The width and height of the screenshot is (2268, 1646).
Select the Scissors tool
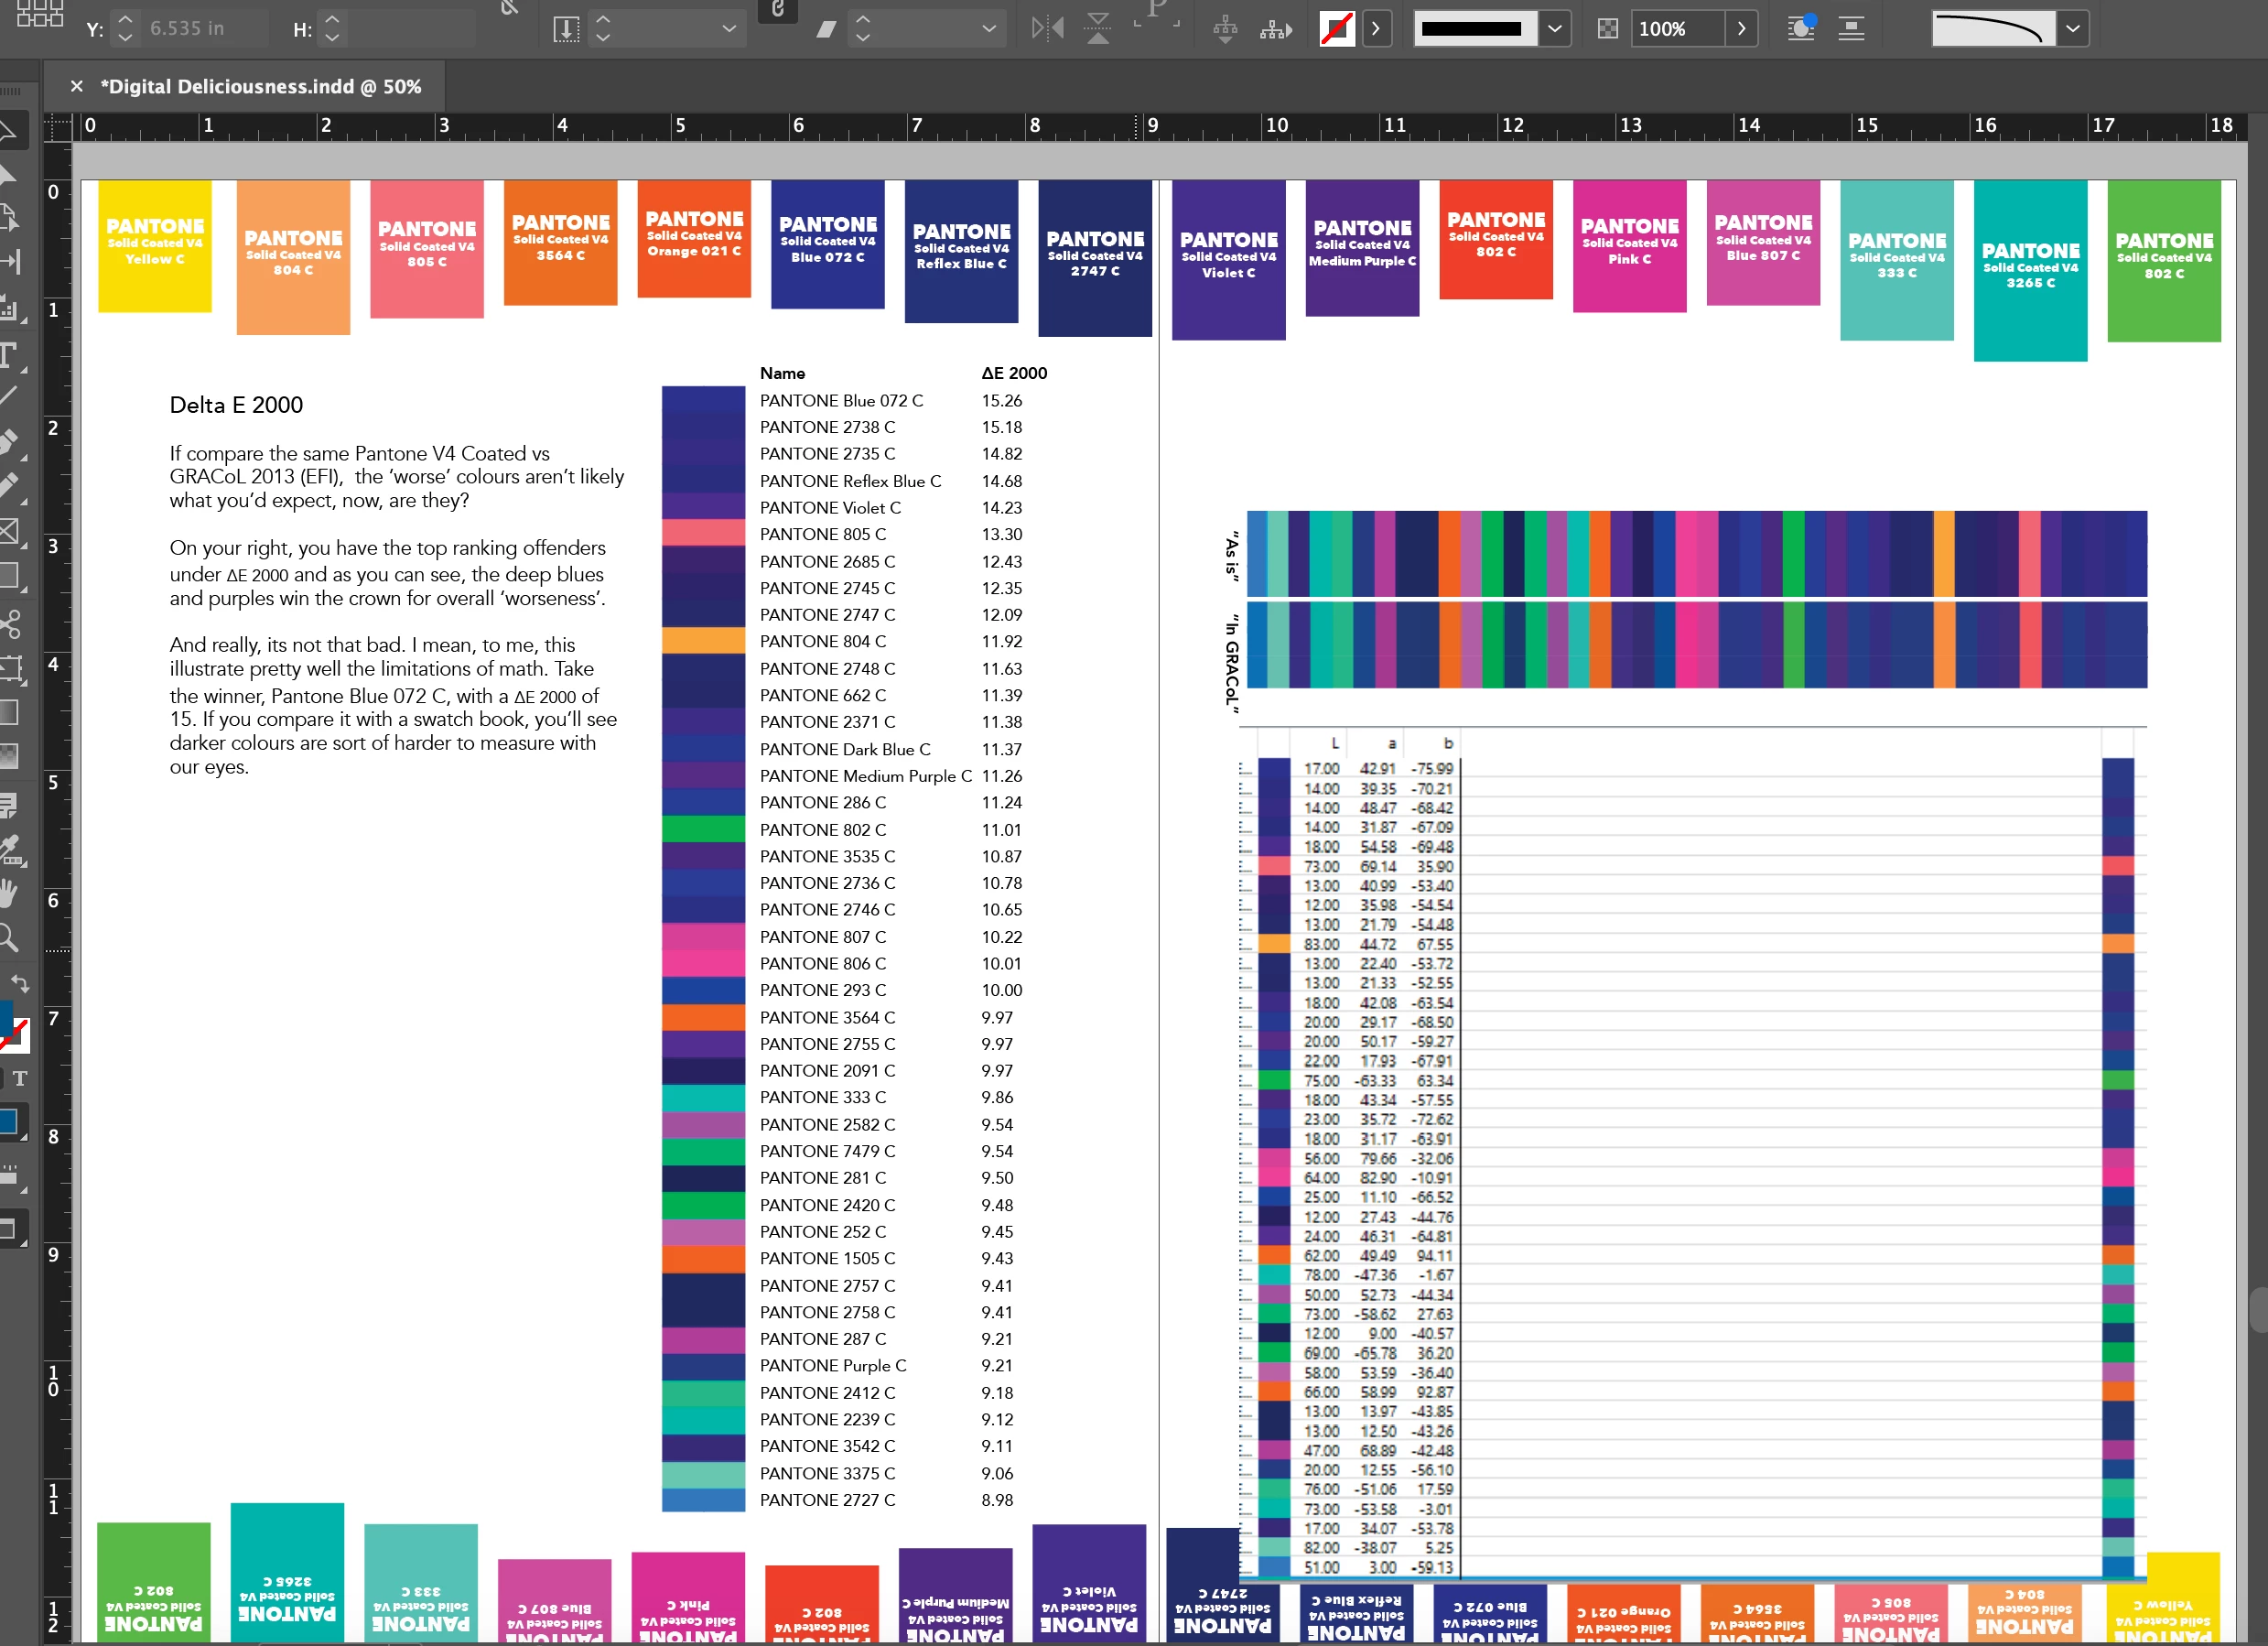(10, 624)
